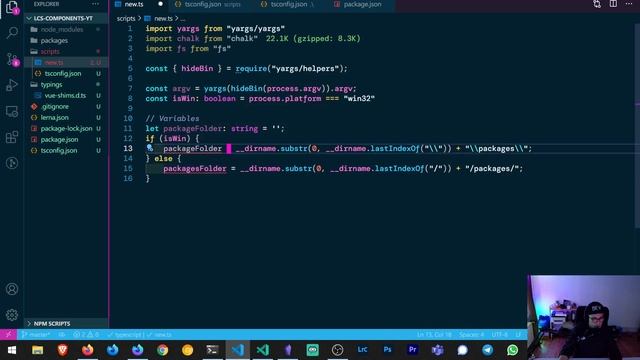Open package.json in the file tree

[59, 140]
